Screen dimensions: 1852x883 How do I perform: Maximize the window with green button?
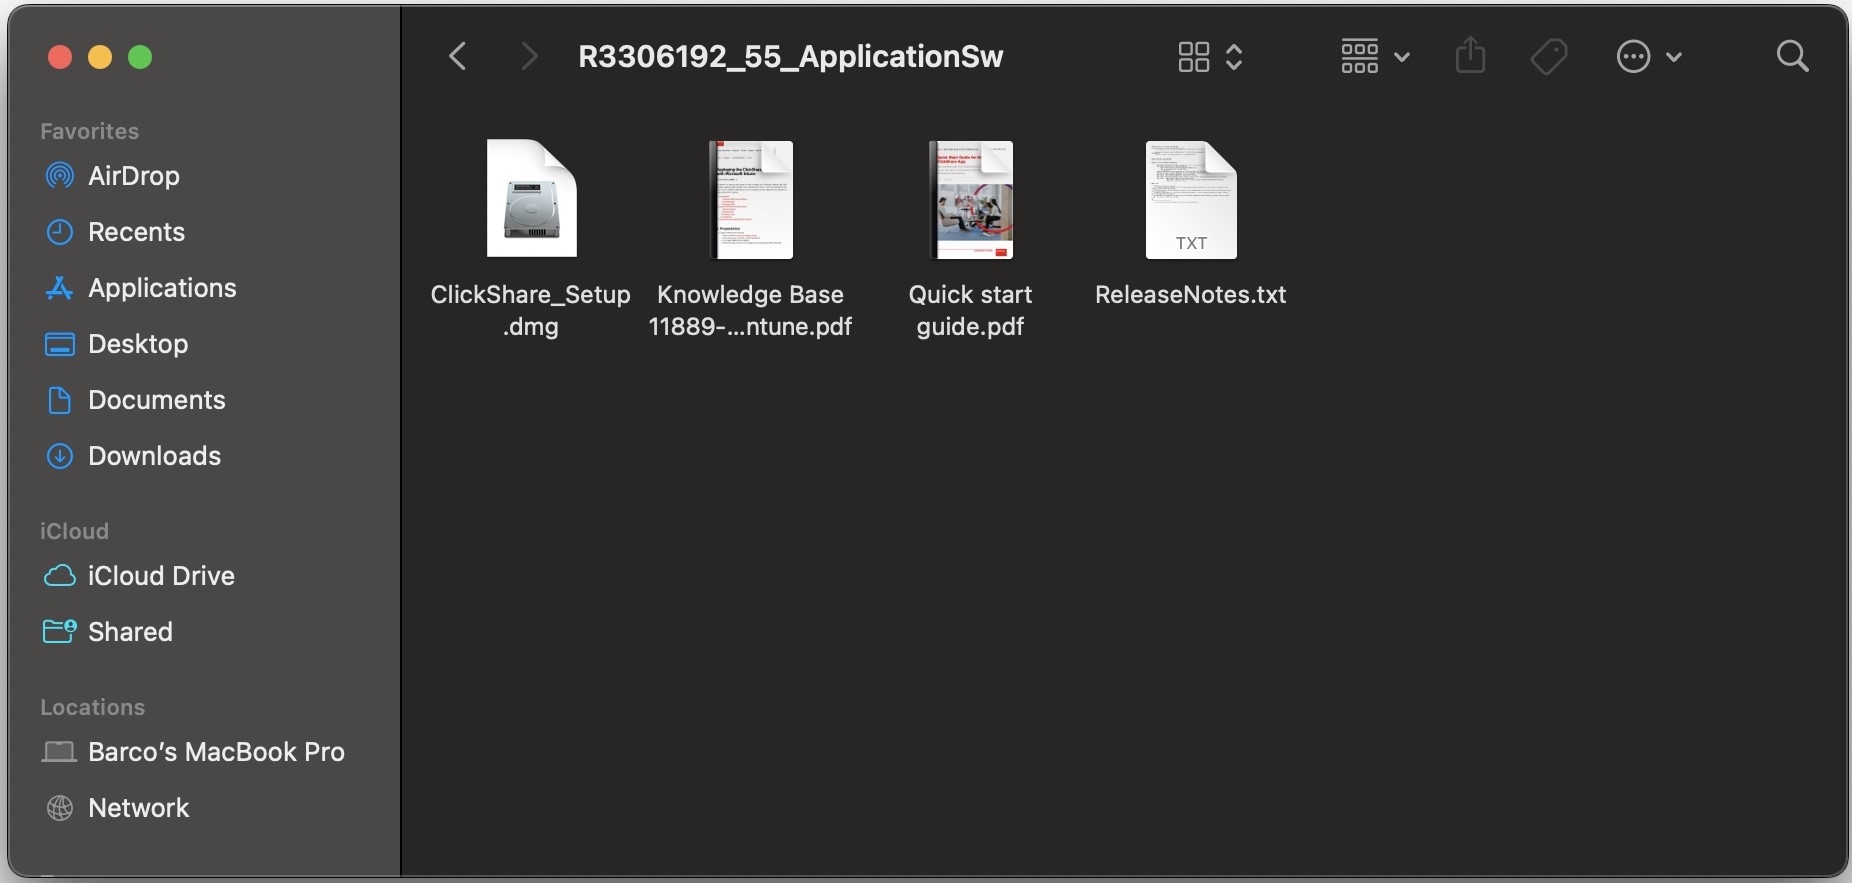140,57
